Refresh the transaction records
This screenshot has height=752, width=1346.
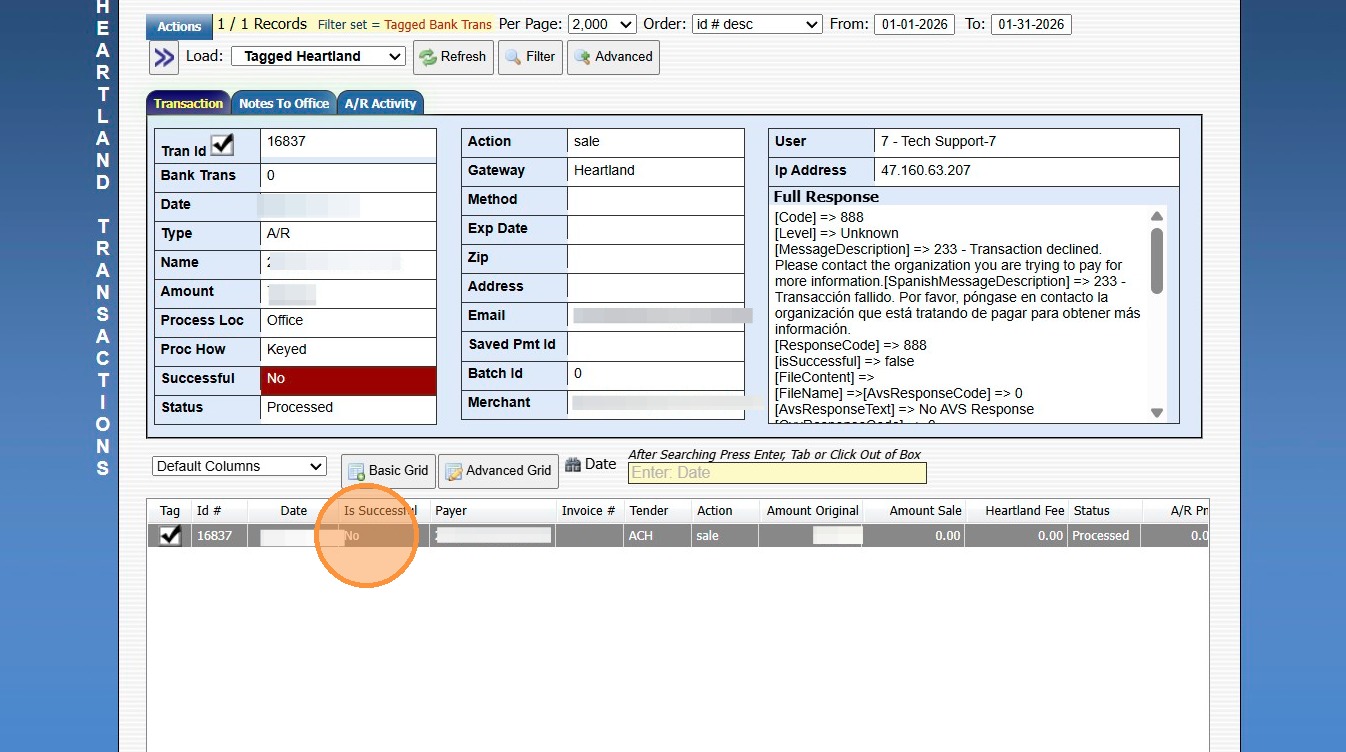click(x=453, y=57)
